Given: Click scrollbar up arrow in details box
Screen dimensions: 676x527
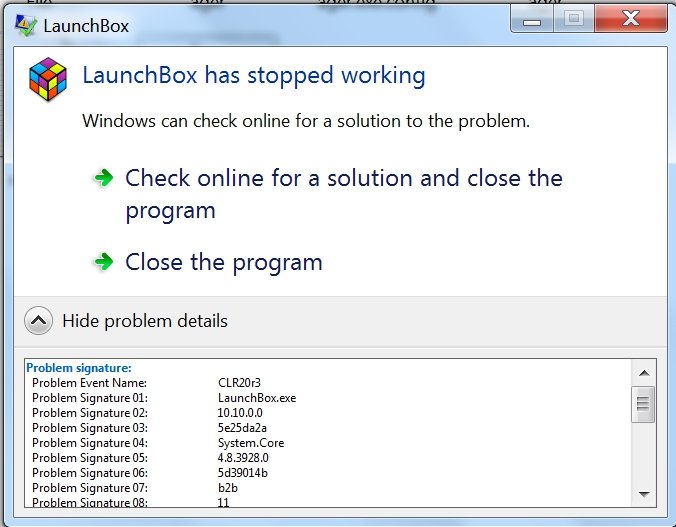Looking at the screenshot, I should click(x=644, y=373).
